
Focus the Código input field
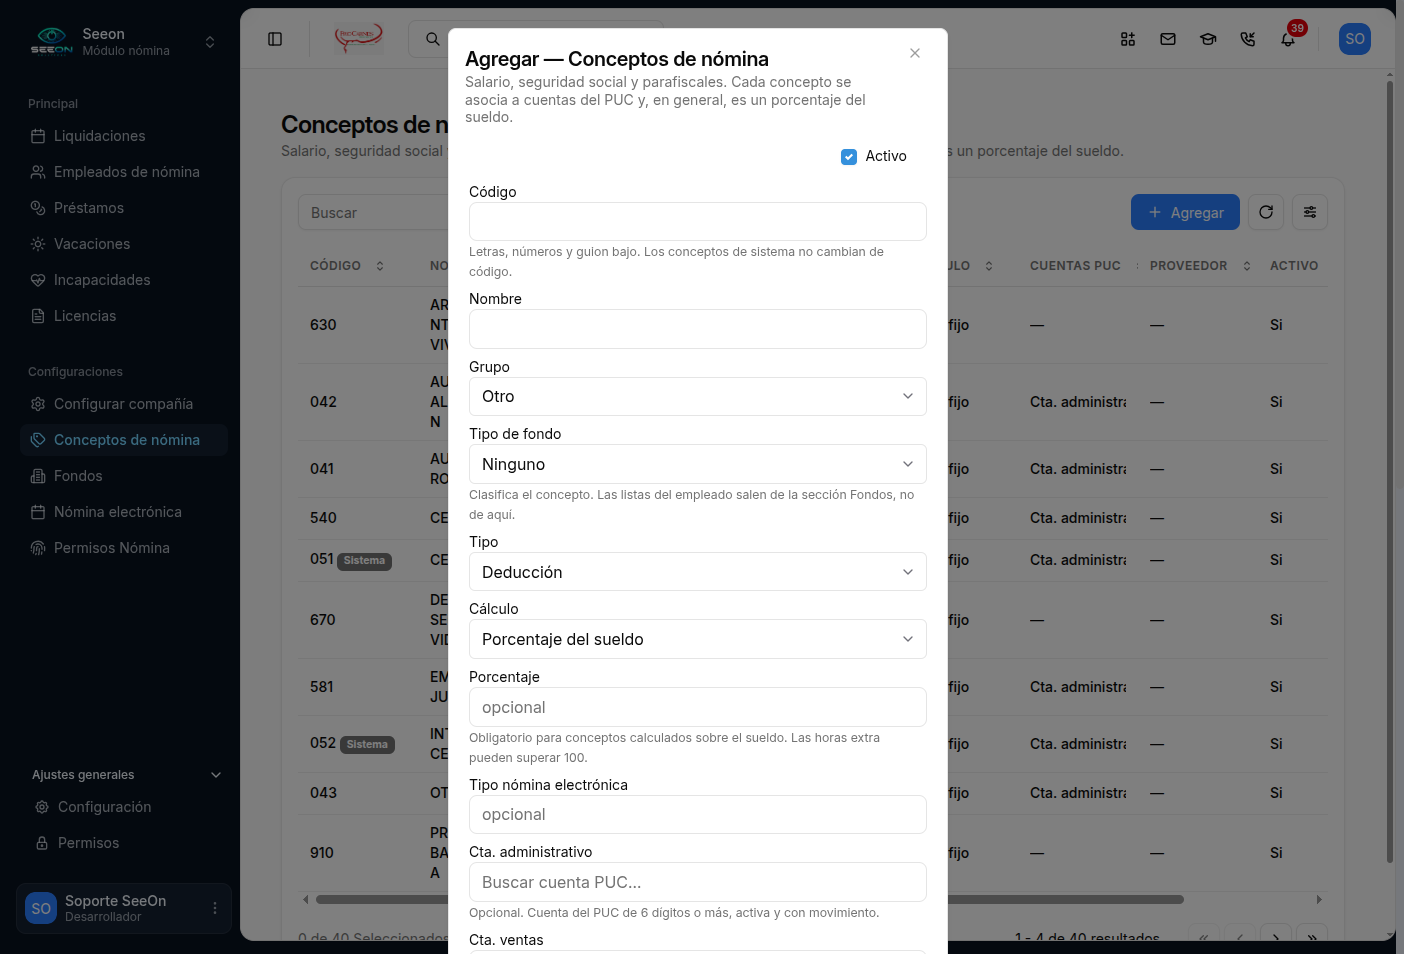point(698,221)
